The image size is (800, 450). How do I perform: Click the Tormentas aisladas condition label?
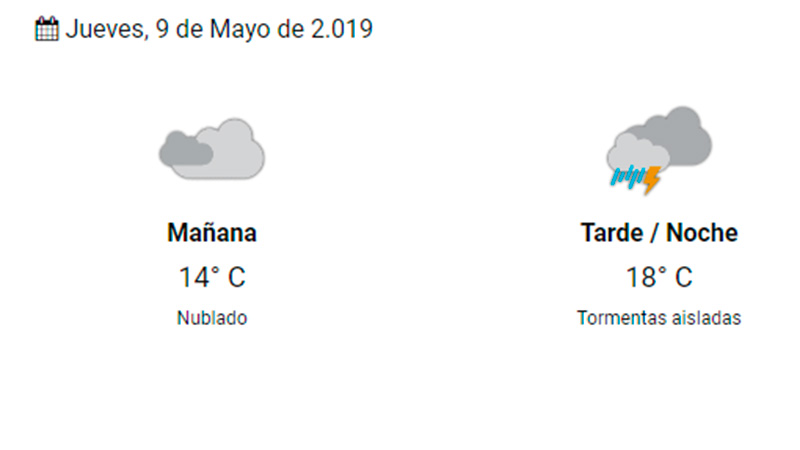pyautogui.click(x=659, y=318)
